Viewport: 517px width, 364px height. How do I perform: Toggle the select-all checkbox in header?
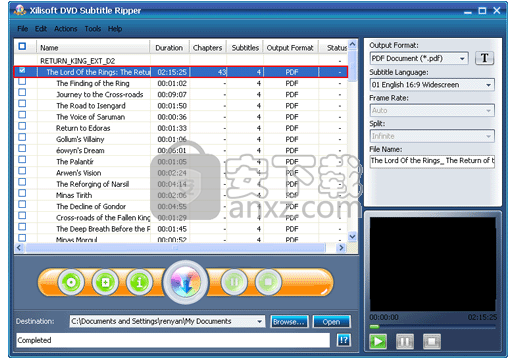coord(22,46)
